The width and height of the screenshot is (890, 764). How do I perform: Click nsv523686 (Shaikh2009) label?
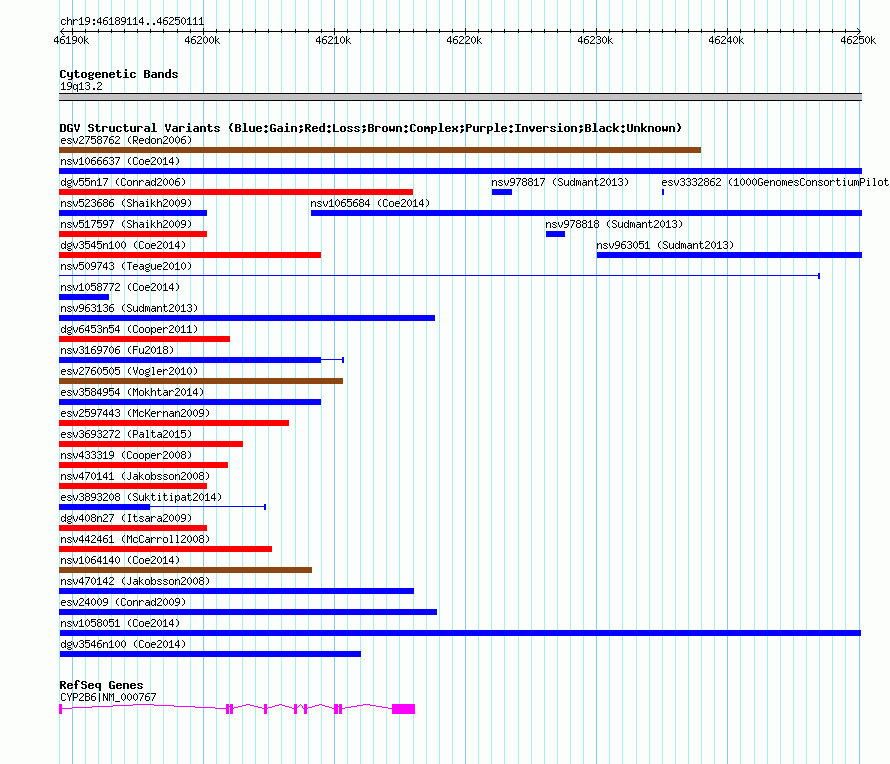click(126, 203)
